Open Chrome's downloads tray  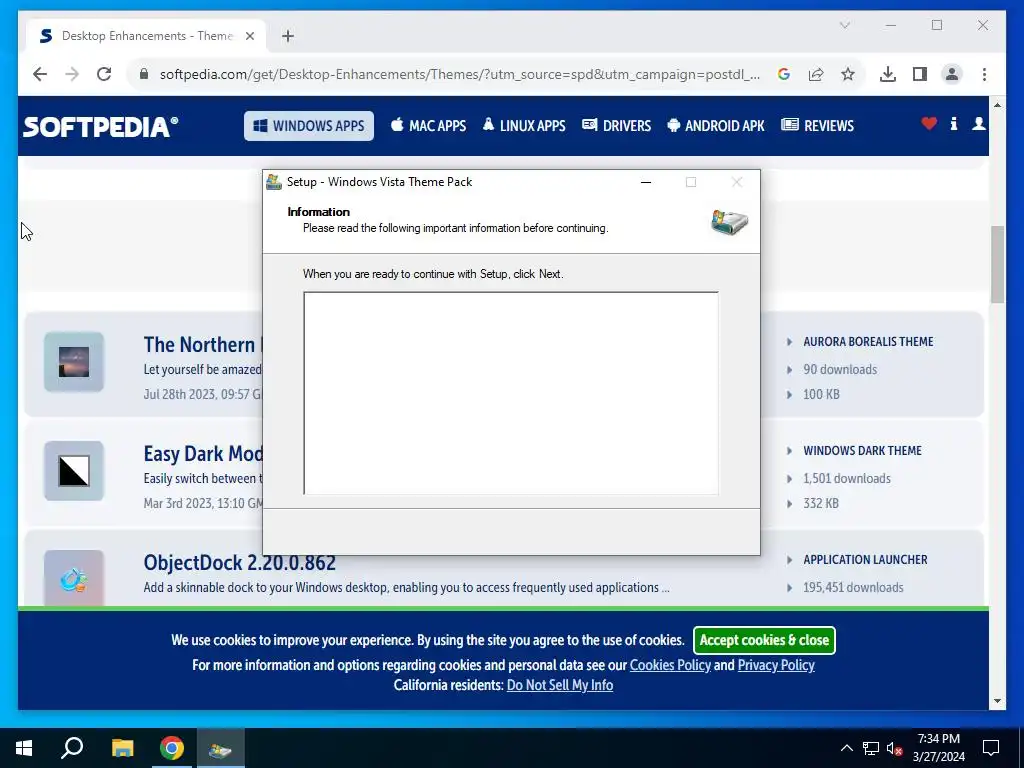888,74
